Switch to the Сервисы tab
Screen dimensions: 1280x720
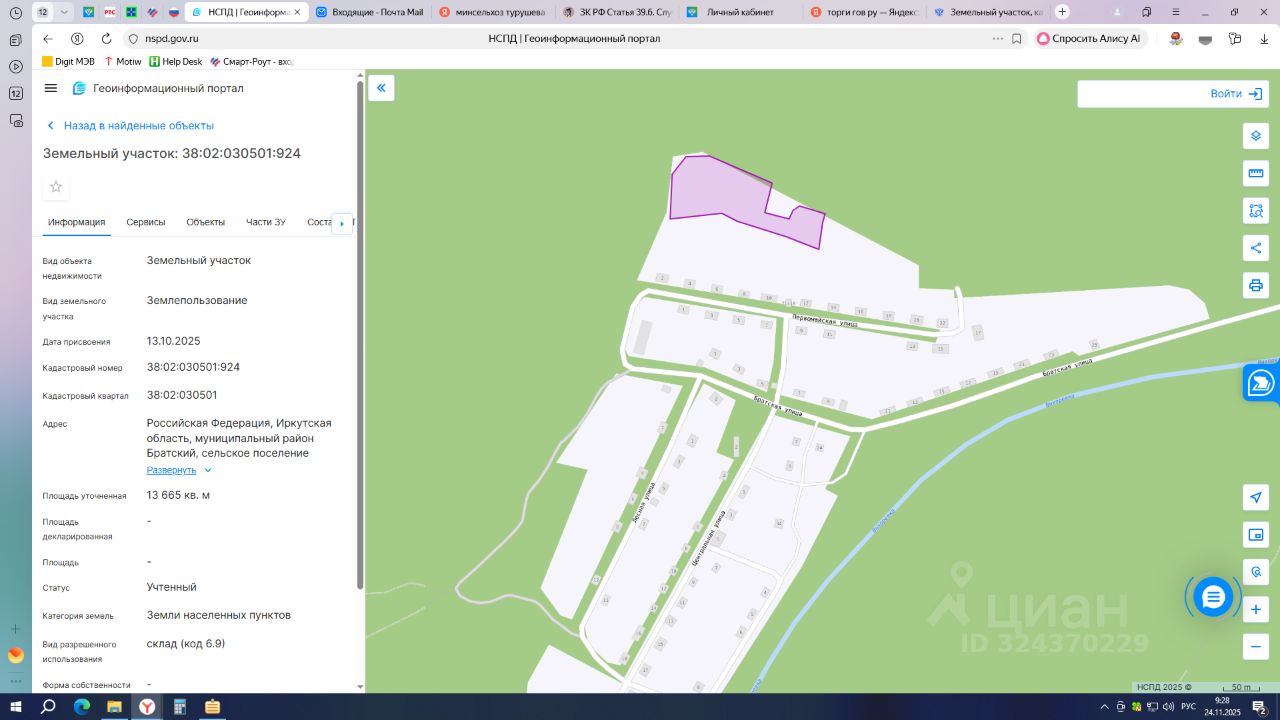click(x=146, y=222)
